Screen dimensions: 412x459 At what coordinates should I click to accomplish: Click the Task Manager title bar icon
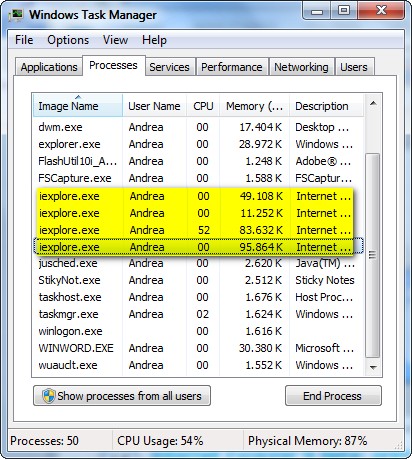pyautogui.click(x=16, y=15)
